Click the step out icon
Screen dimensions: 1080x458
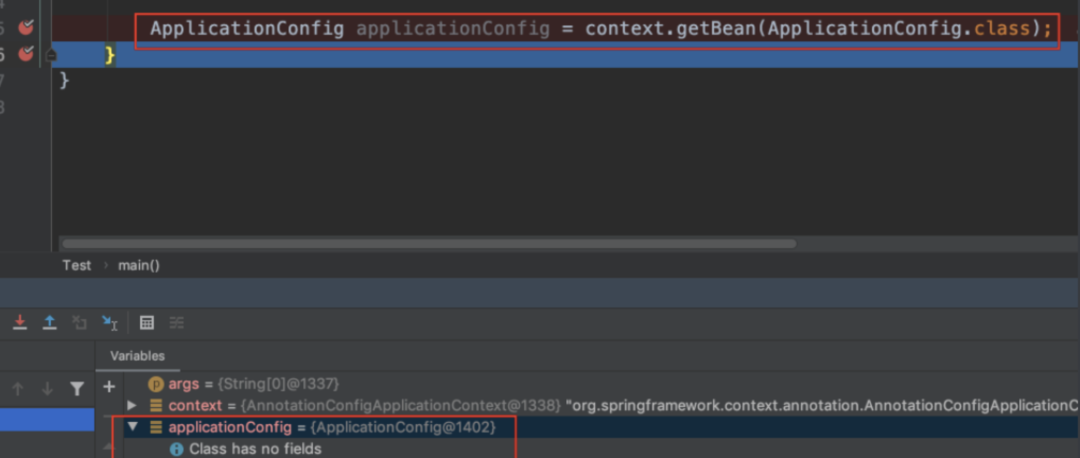click(49, 322)
